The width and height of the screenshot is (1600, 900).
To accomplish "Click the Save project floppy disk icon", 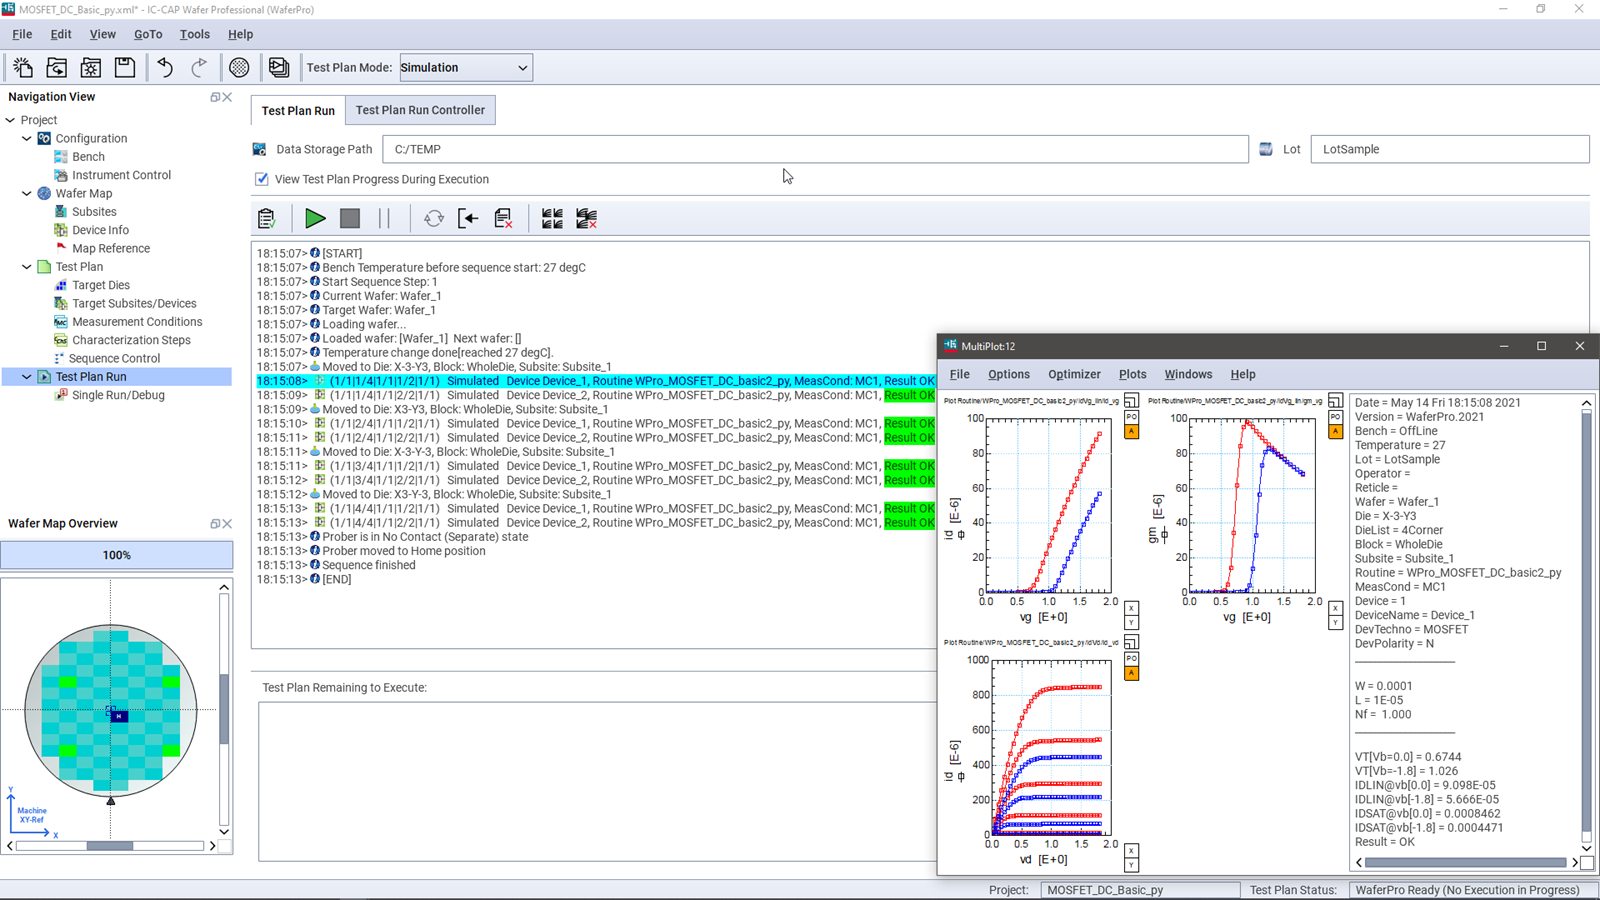I will pos(125,67).
